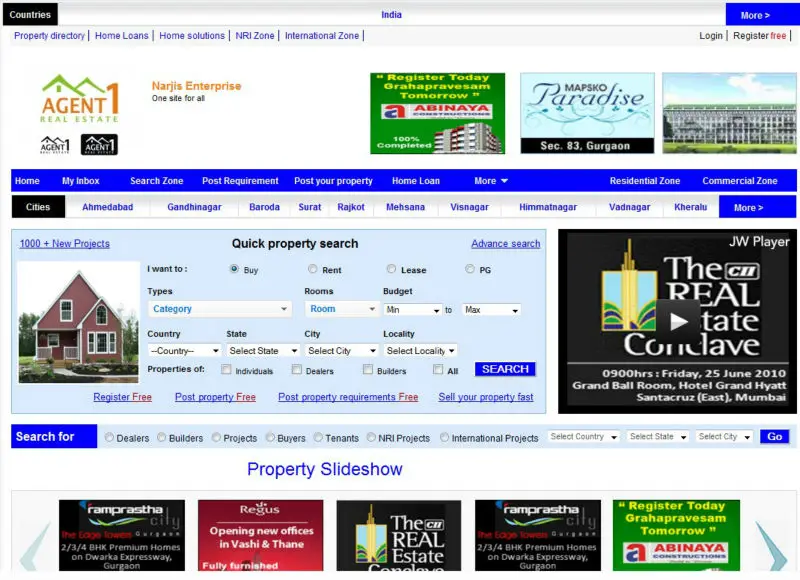Select Surat city tab
800x580 pixels.
point(310,207)
